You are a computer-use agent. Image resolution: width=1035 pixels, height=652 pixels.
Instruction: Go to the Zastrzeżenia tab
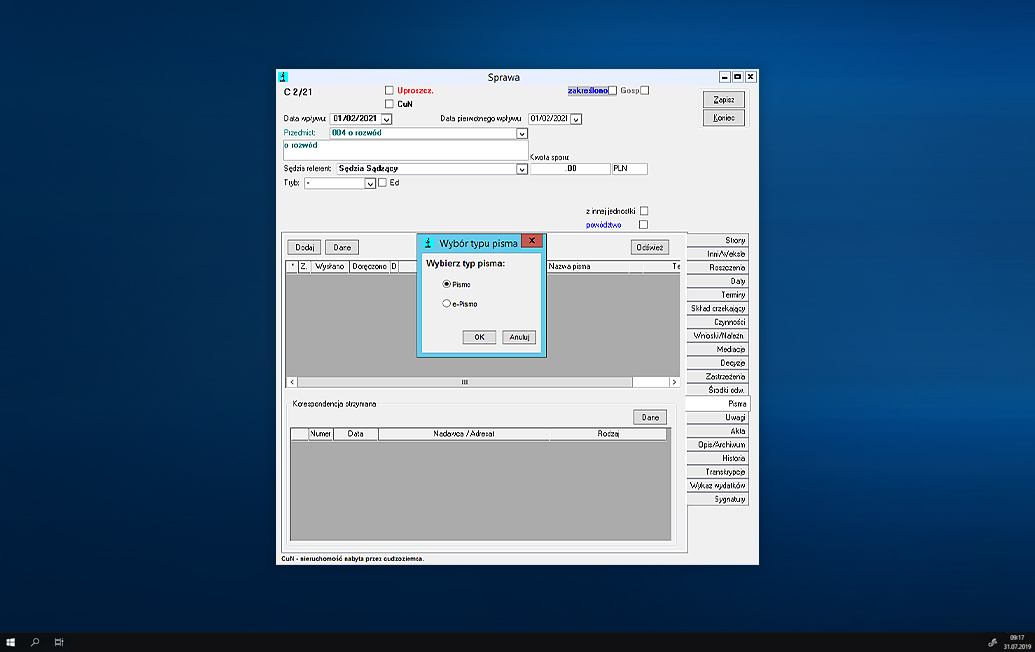click(x=718, y=377)
